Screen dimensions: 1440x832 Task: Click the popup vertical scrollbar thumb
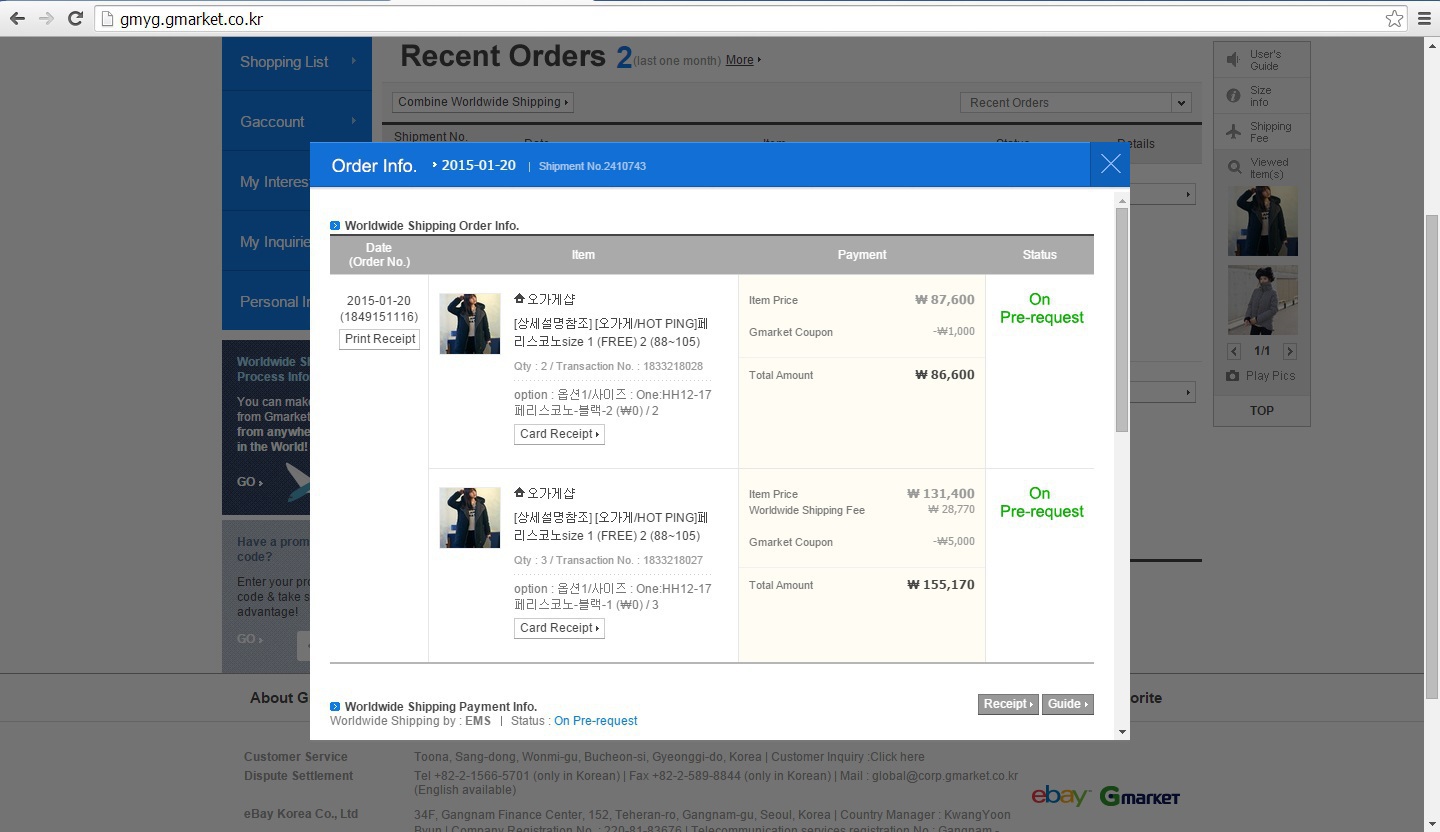1122,320
